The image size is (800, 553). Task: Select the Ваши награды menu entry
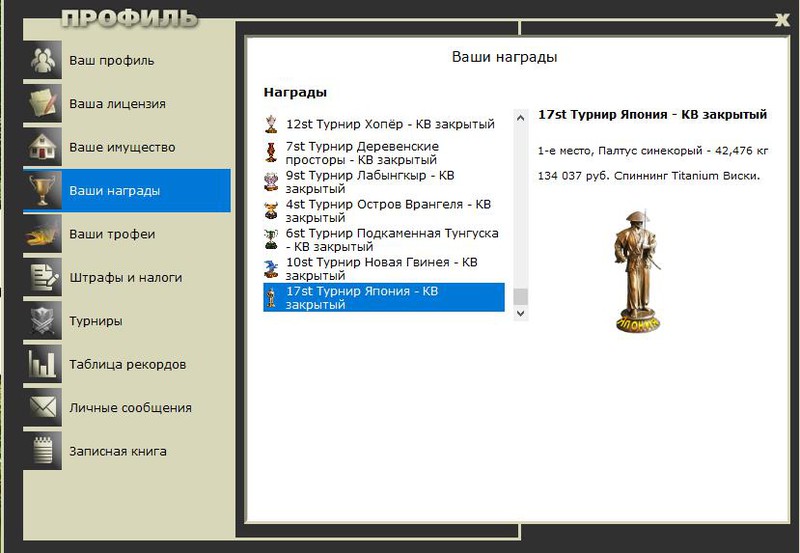127,190
